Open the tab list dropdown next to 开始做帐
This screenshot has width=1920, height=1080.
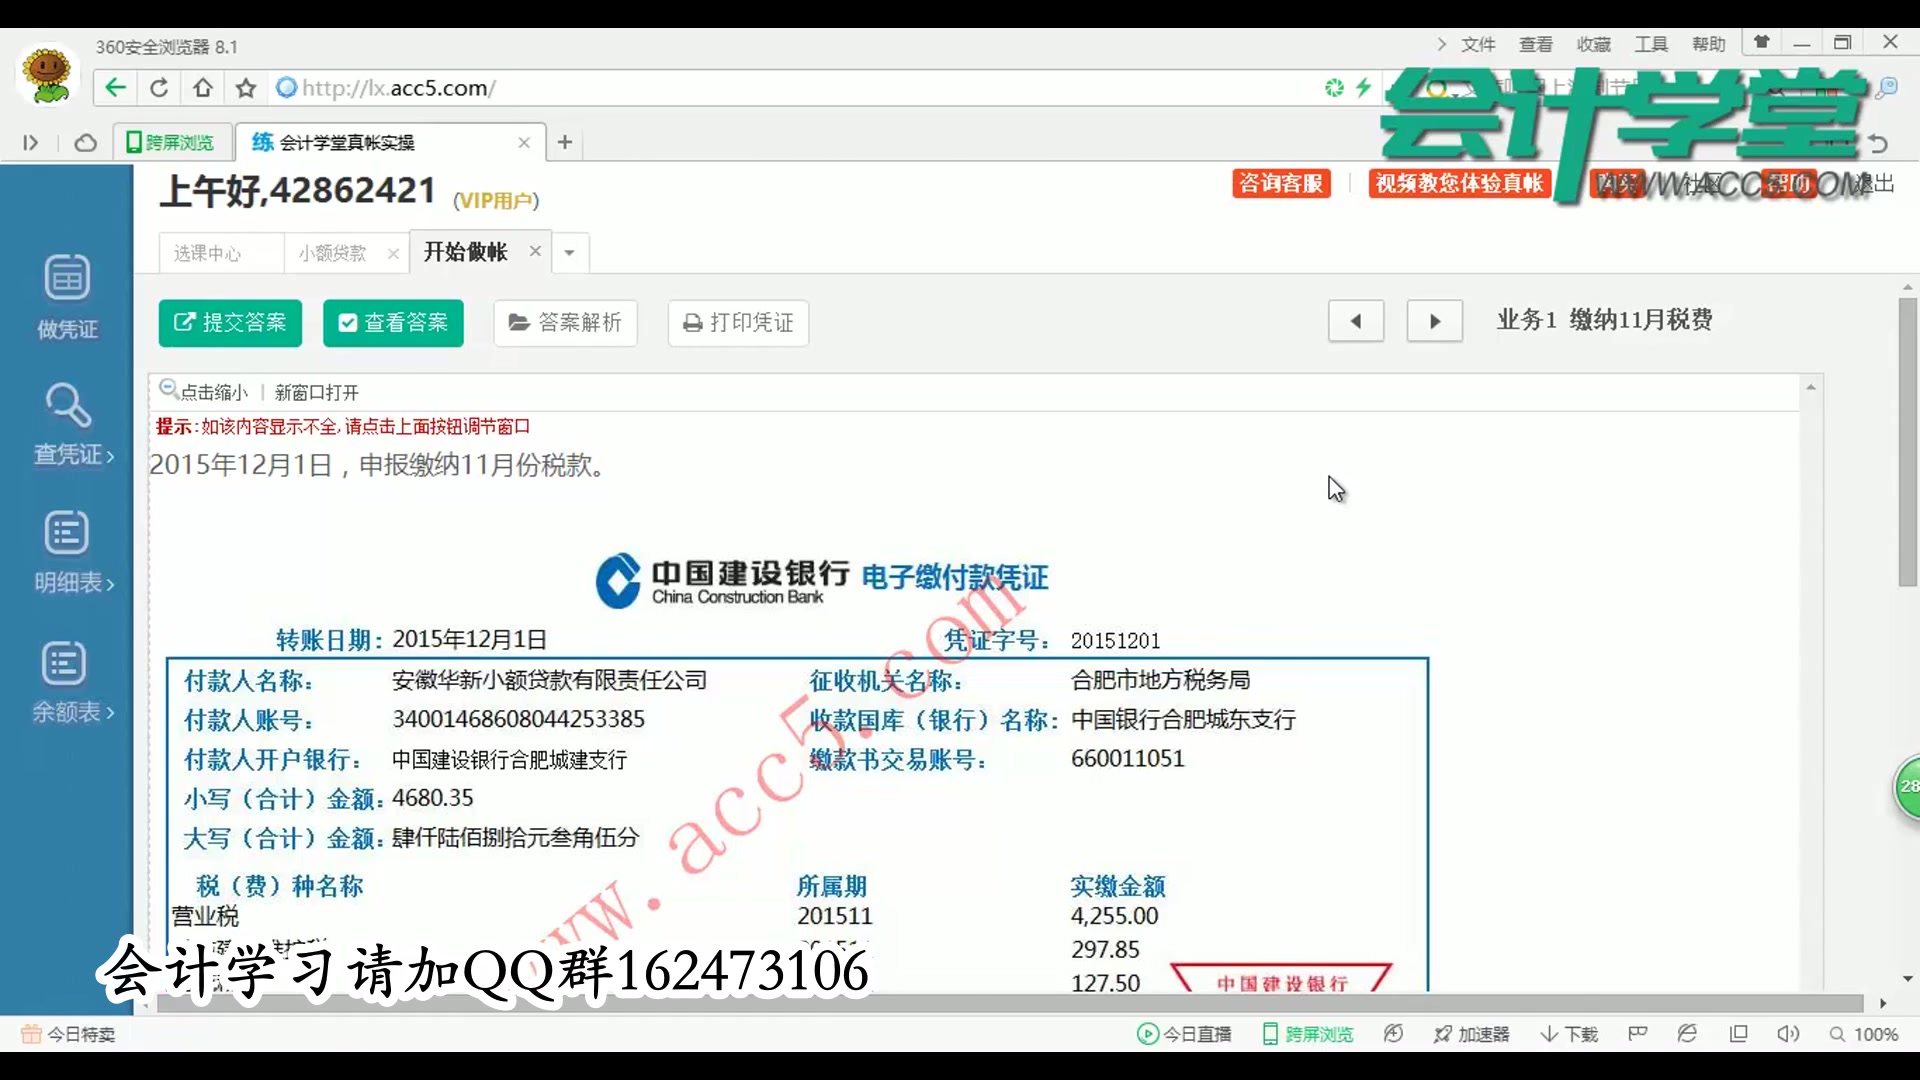[x=569, y=253]
